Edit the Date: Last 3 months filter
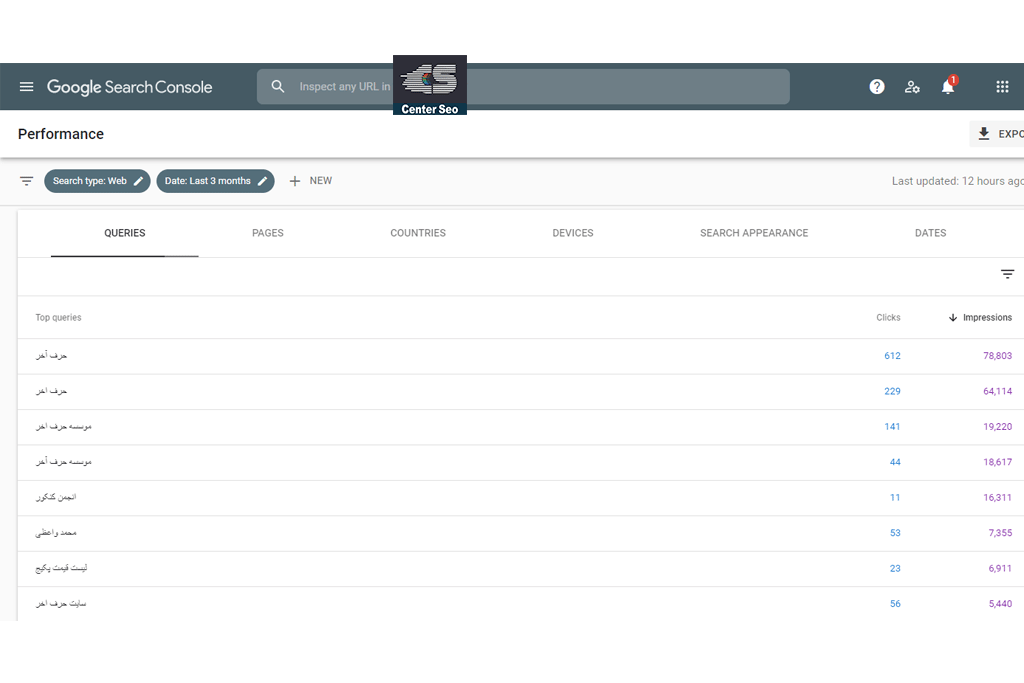 (215, 181)
